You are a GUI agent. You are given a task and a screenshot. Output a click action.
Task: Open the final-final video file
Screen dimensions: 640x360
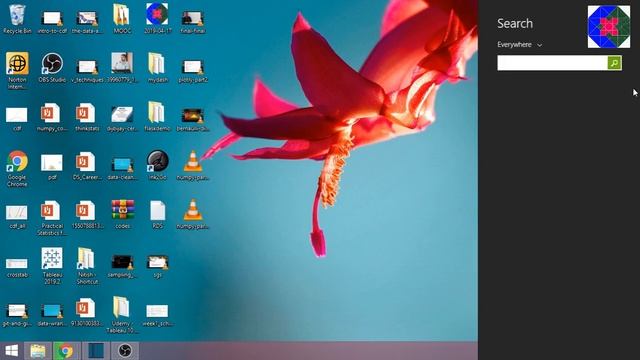192,22
